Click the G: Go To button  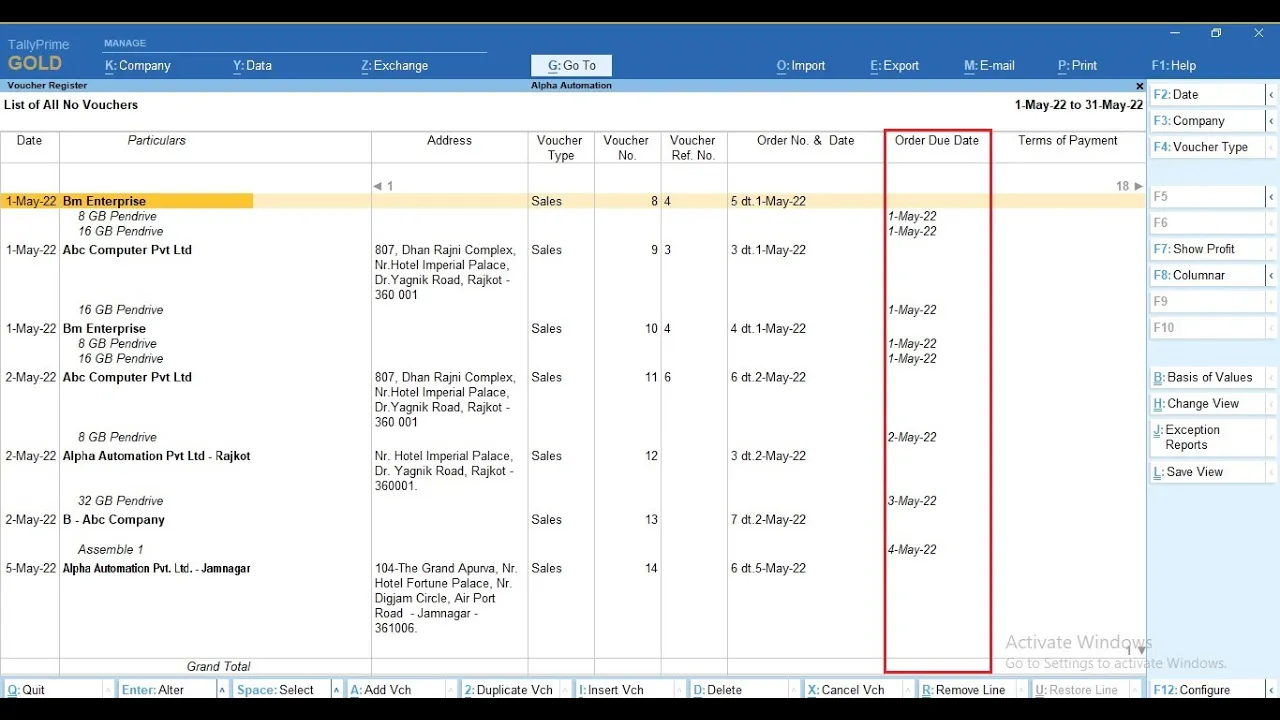pyautogui.click(x=571, y=66)
